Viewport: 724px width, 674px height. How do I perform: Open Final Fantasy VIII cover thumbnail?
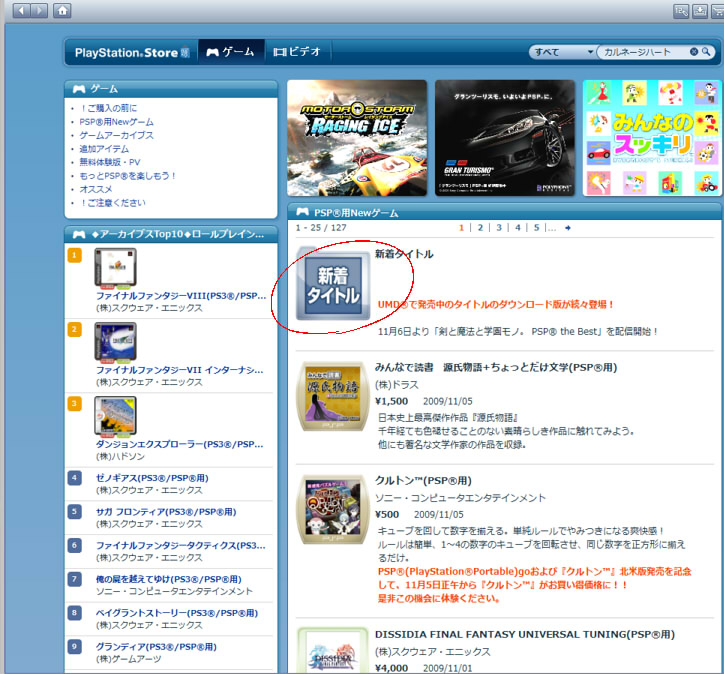click(x=115, y=268)
